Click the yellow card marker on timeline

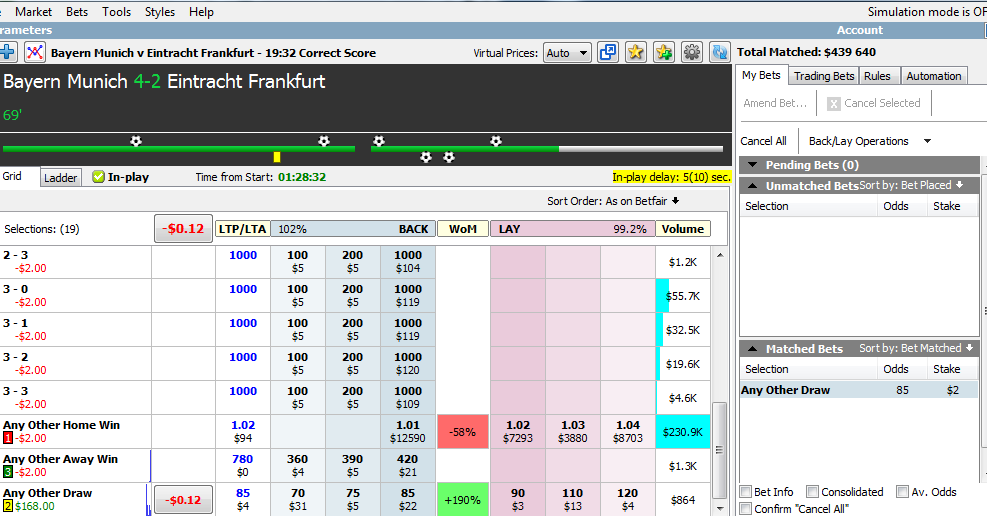(276, 157)
